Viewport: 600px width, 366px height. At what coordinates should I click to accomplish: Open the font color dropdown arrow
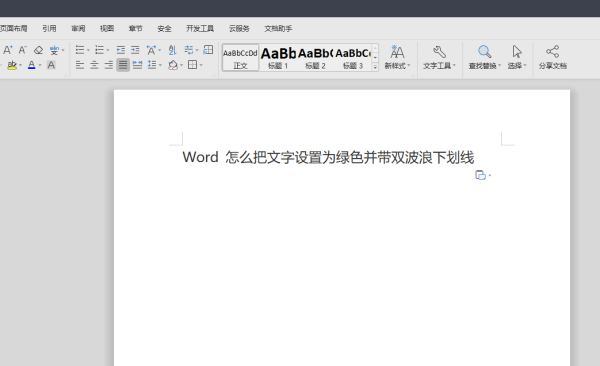pyautogui.click(x=40, y=65)
